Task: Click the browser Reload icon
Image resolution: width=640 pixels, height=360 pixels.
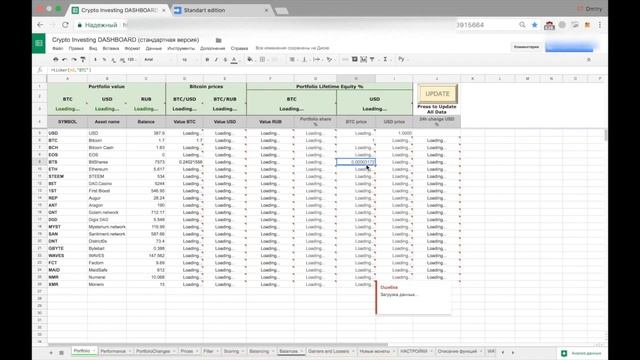Action: (x=65, y=25)
